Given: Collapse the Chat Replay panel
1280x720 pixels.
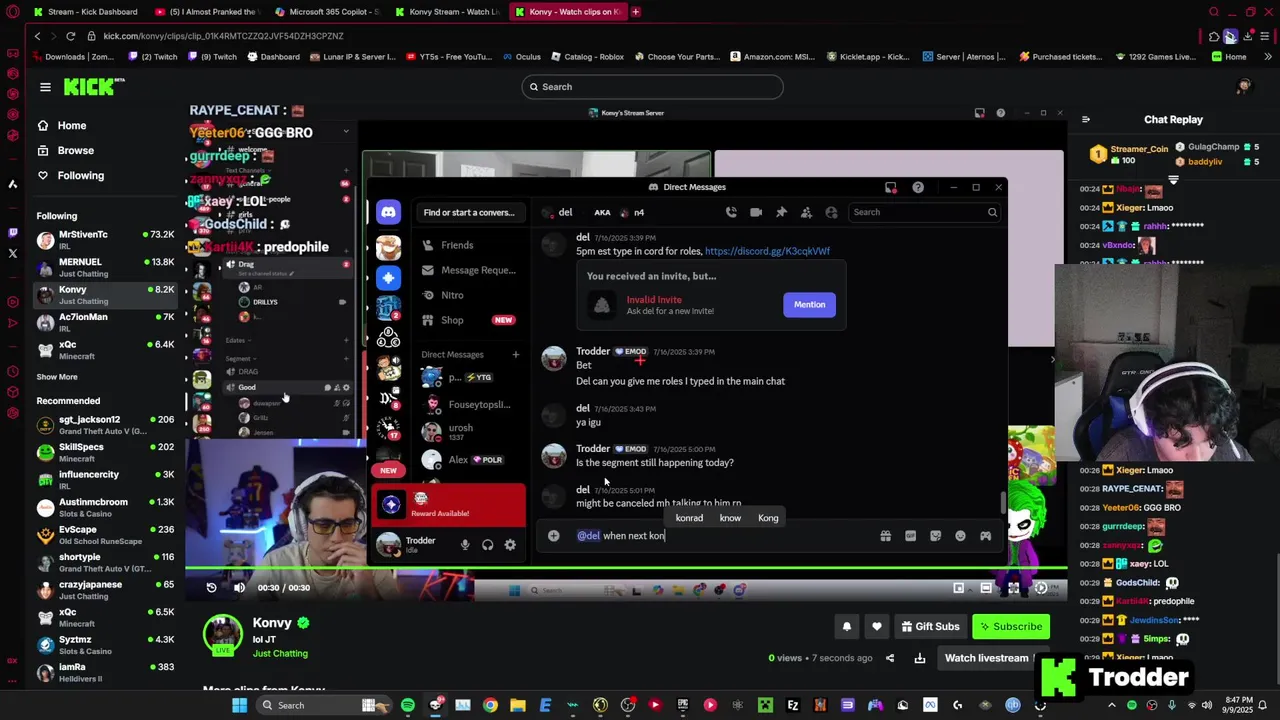Looking at the screenshot, I should pos(1086,120).
